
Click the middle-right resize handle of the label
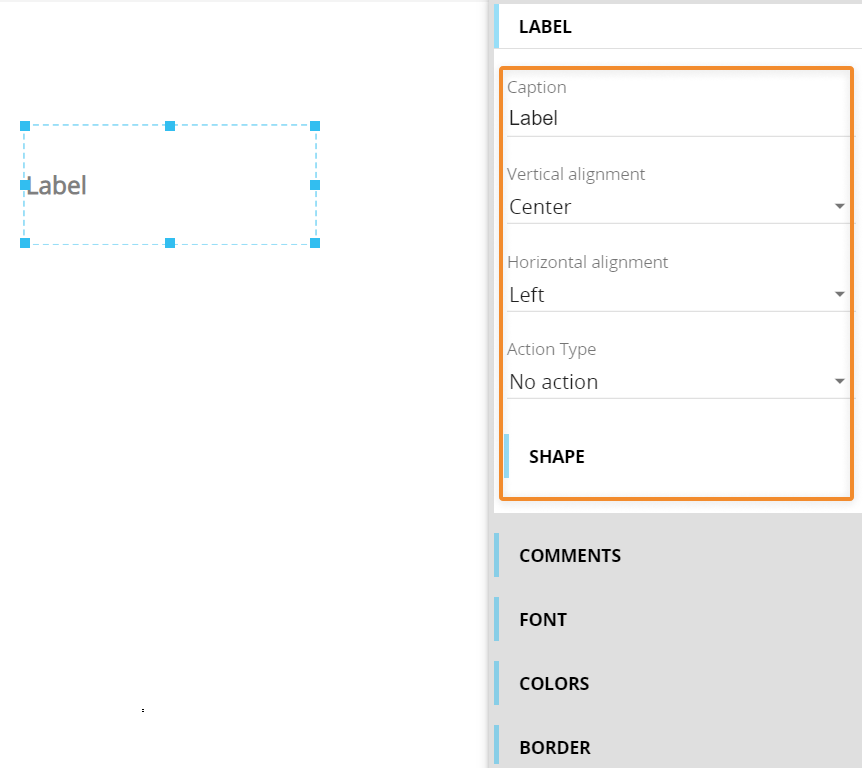point(315,185)
